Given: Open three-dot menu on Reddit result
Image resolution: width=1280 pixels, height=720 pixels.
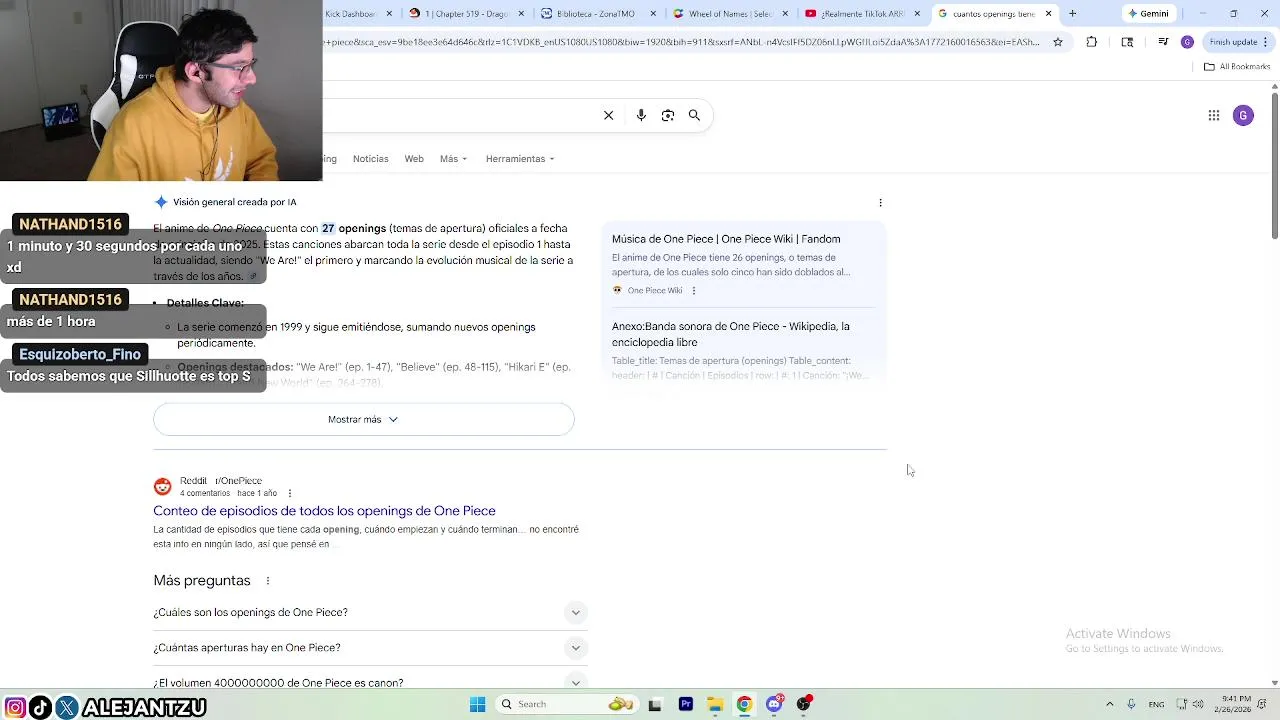Looking at the screenshot, I should pyautogui.click(x=289, y=493).
